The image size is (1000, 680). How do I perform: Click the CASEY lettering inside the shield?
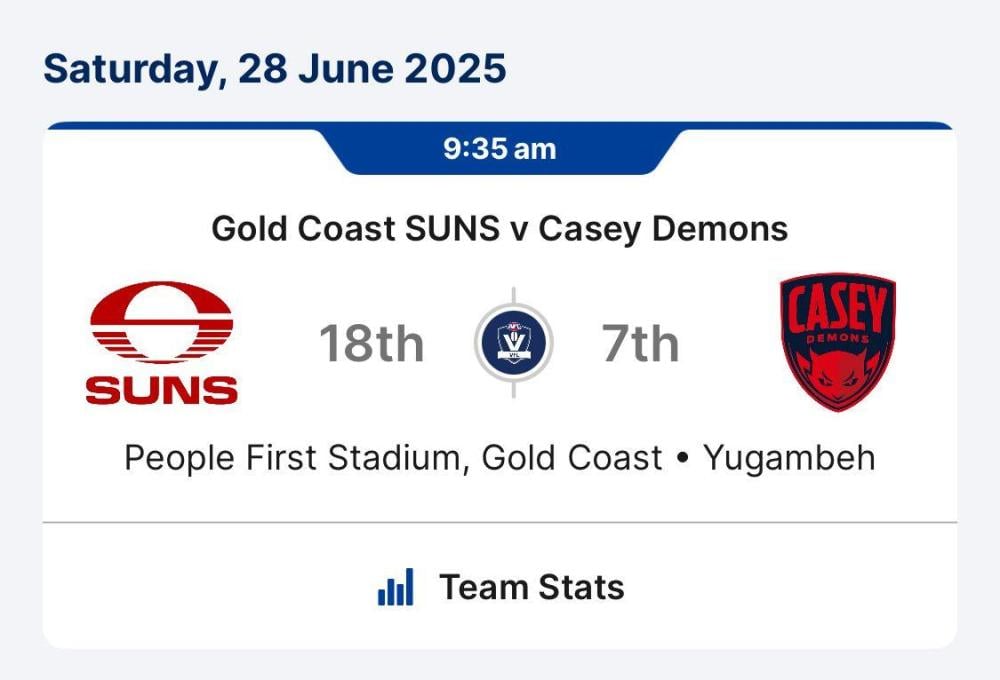point(838,309)
